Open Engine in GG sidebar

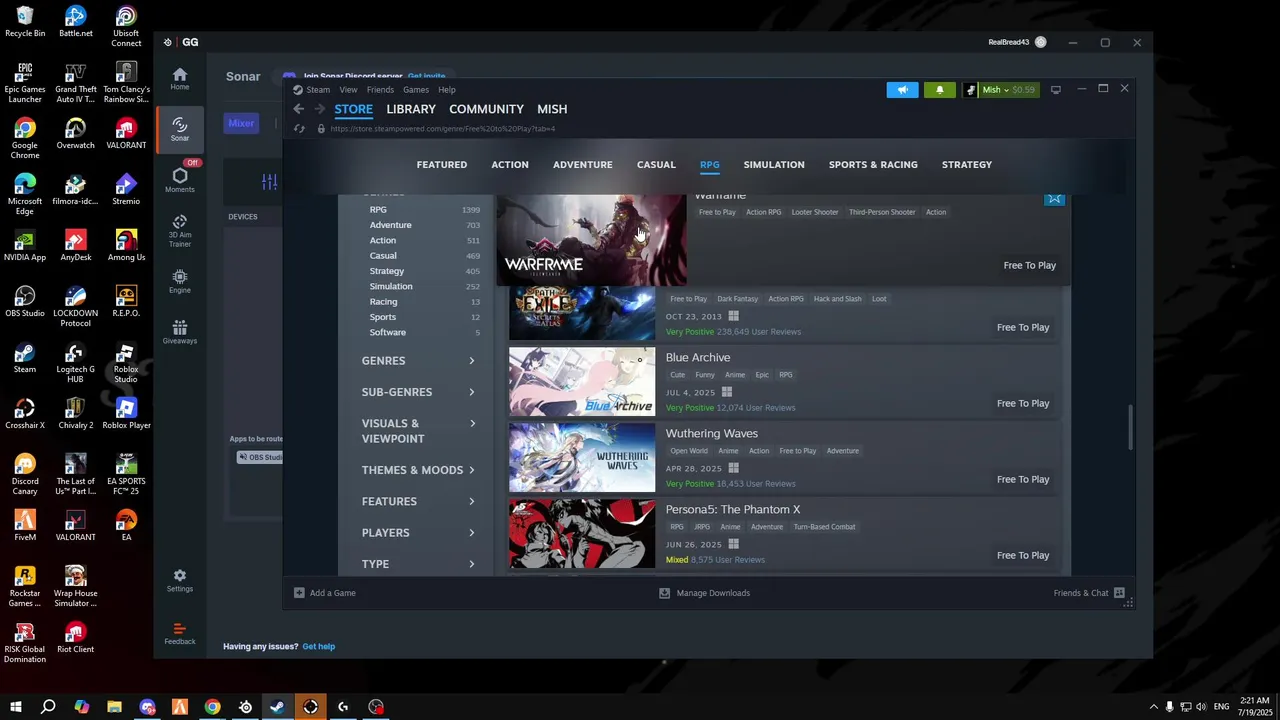(180, 282)
